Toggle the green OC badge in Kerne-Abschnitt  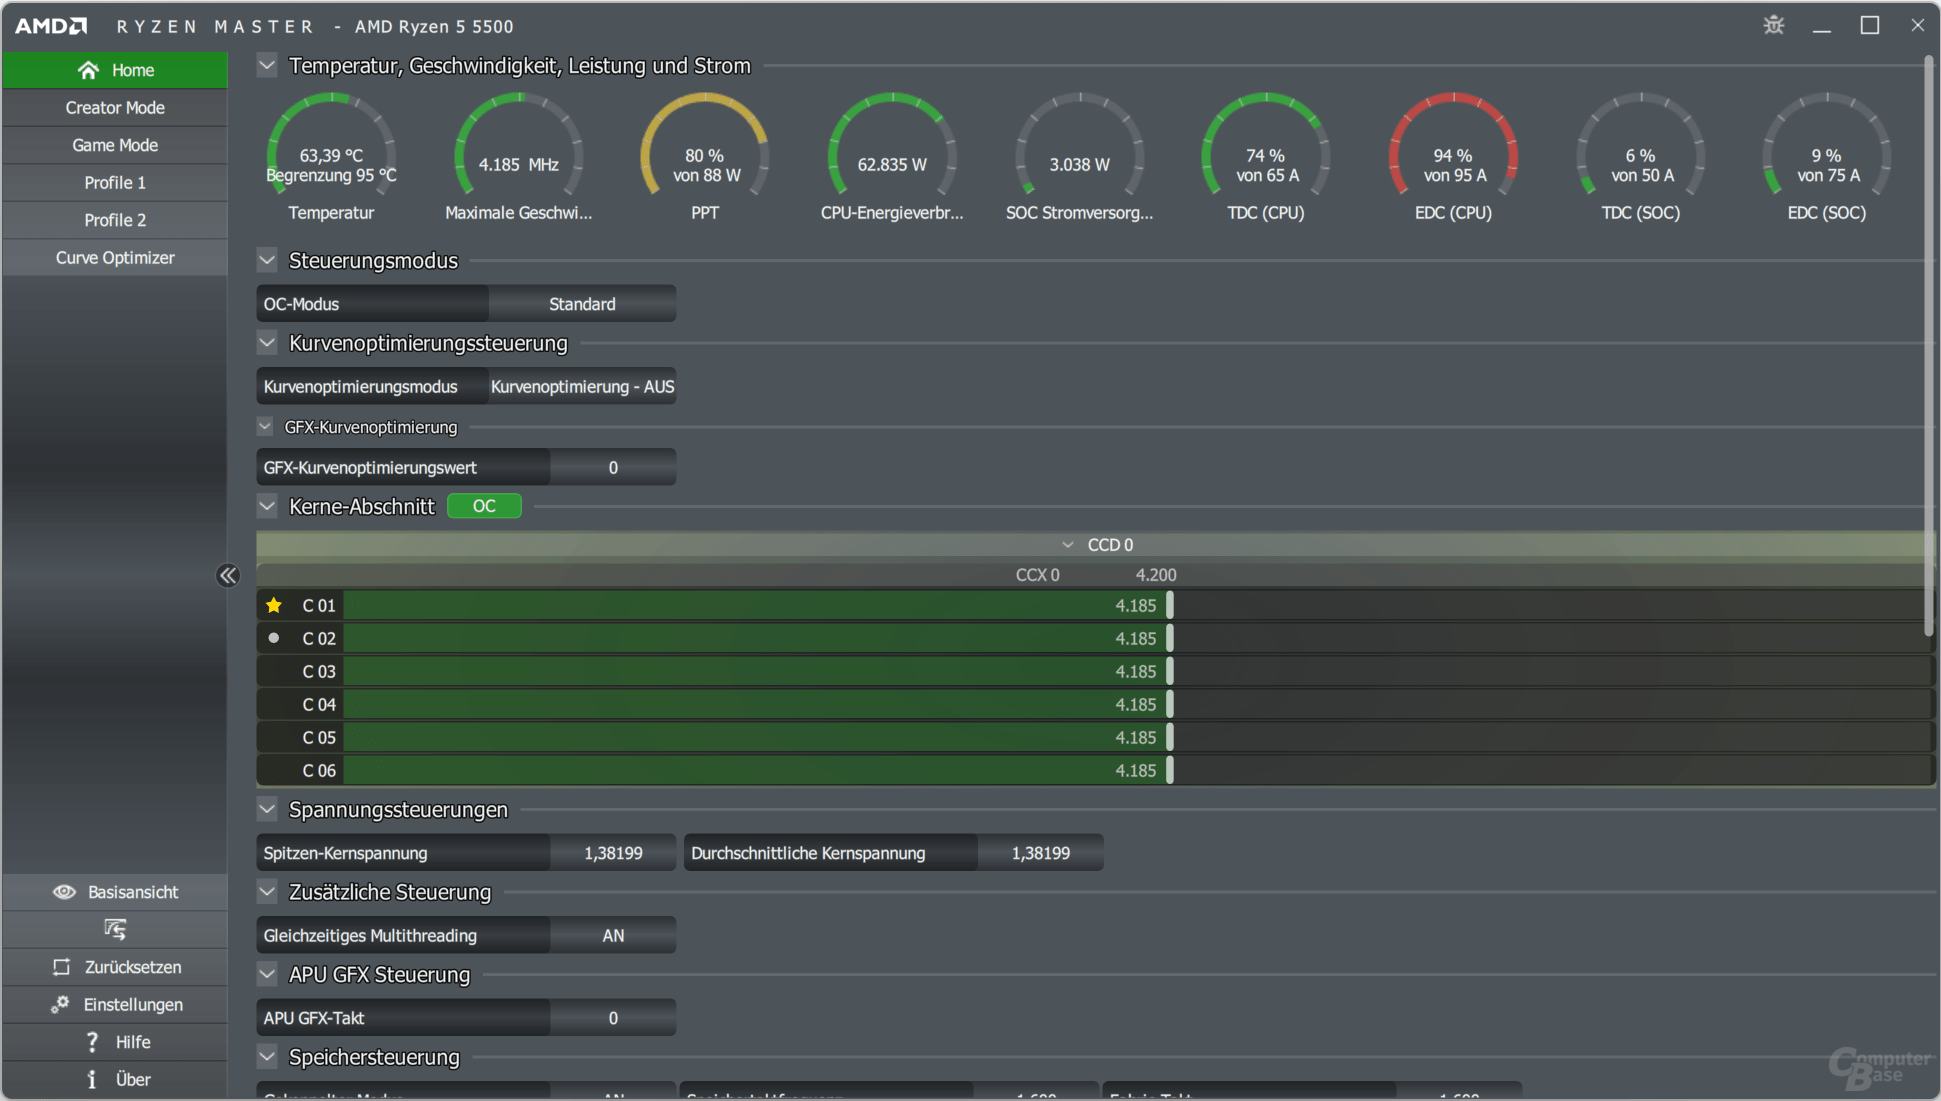click(484, 506)
